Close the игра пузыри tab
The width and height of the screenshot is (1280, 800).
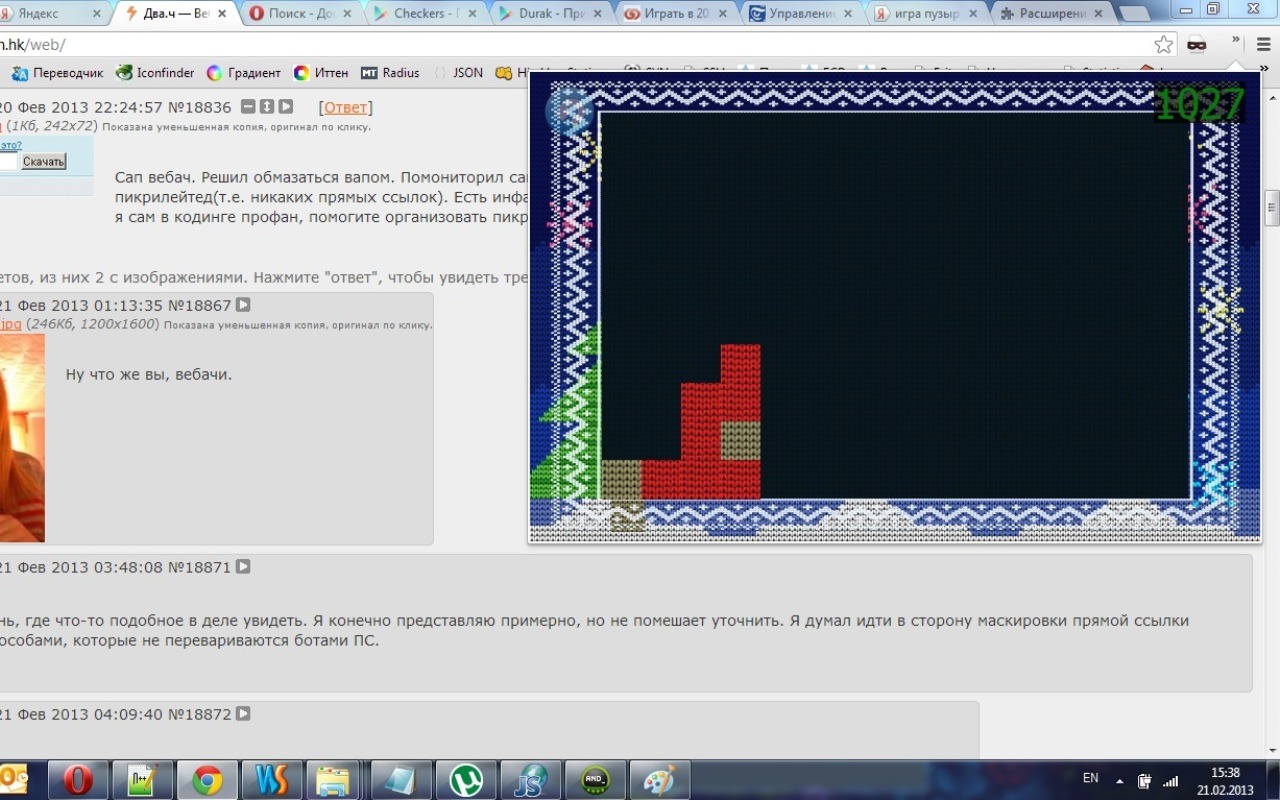point(975,14)
